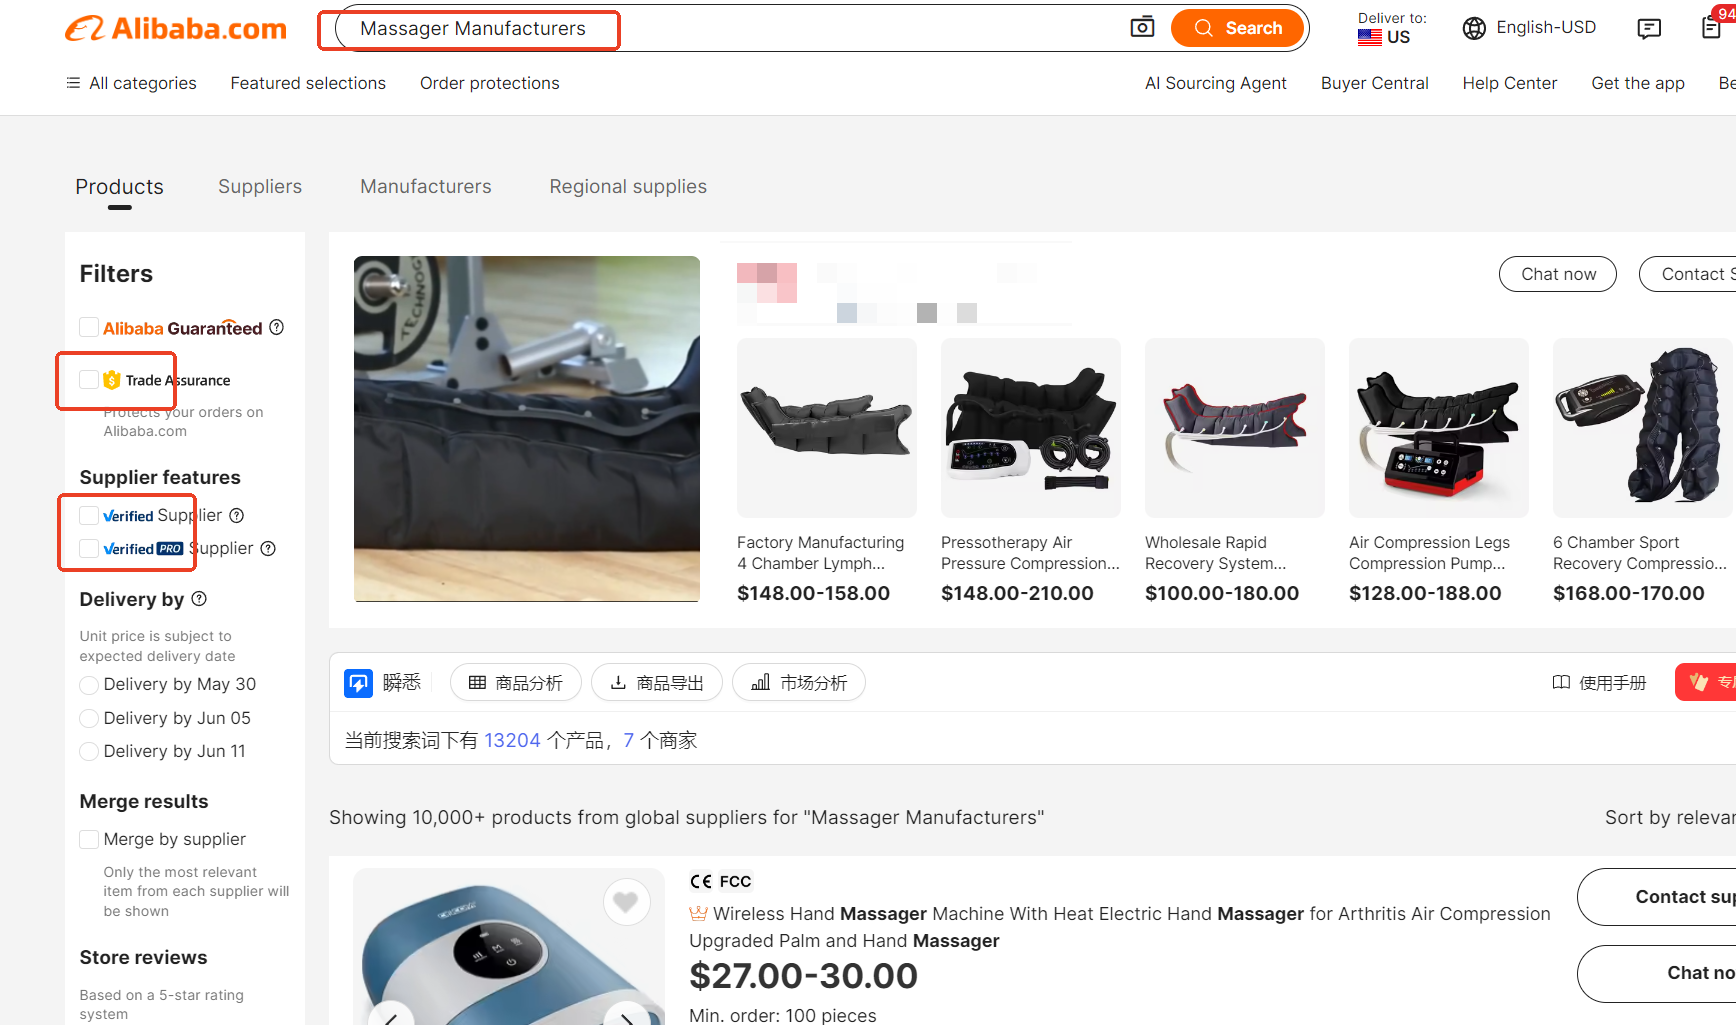Click the Delivery by help icon
The width and height of the screenshot is (1736, 1025).
[x=199, y=598]
